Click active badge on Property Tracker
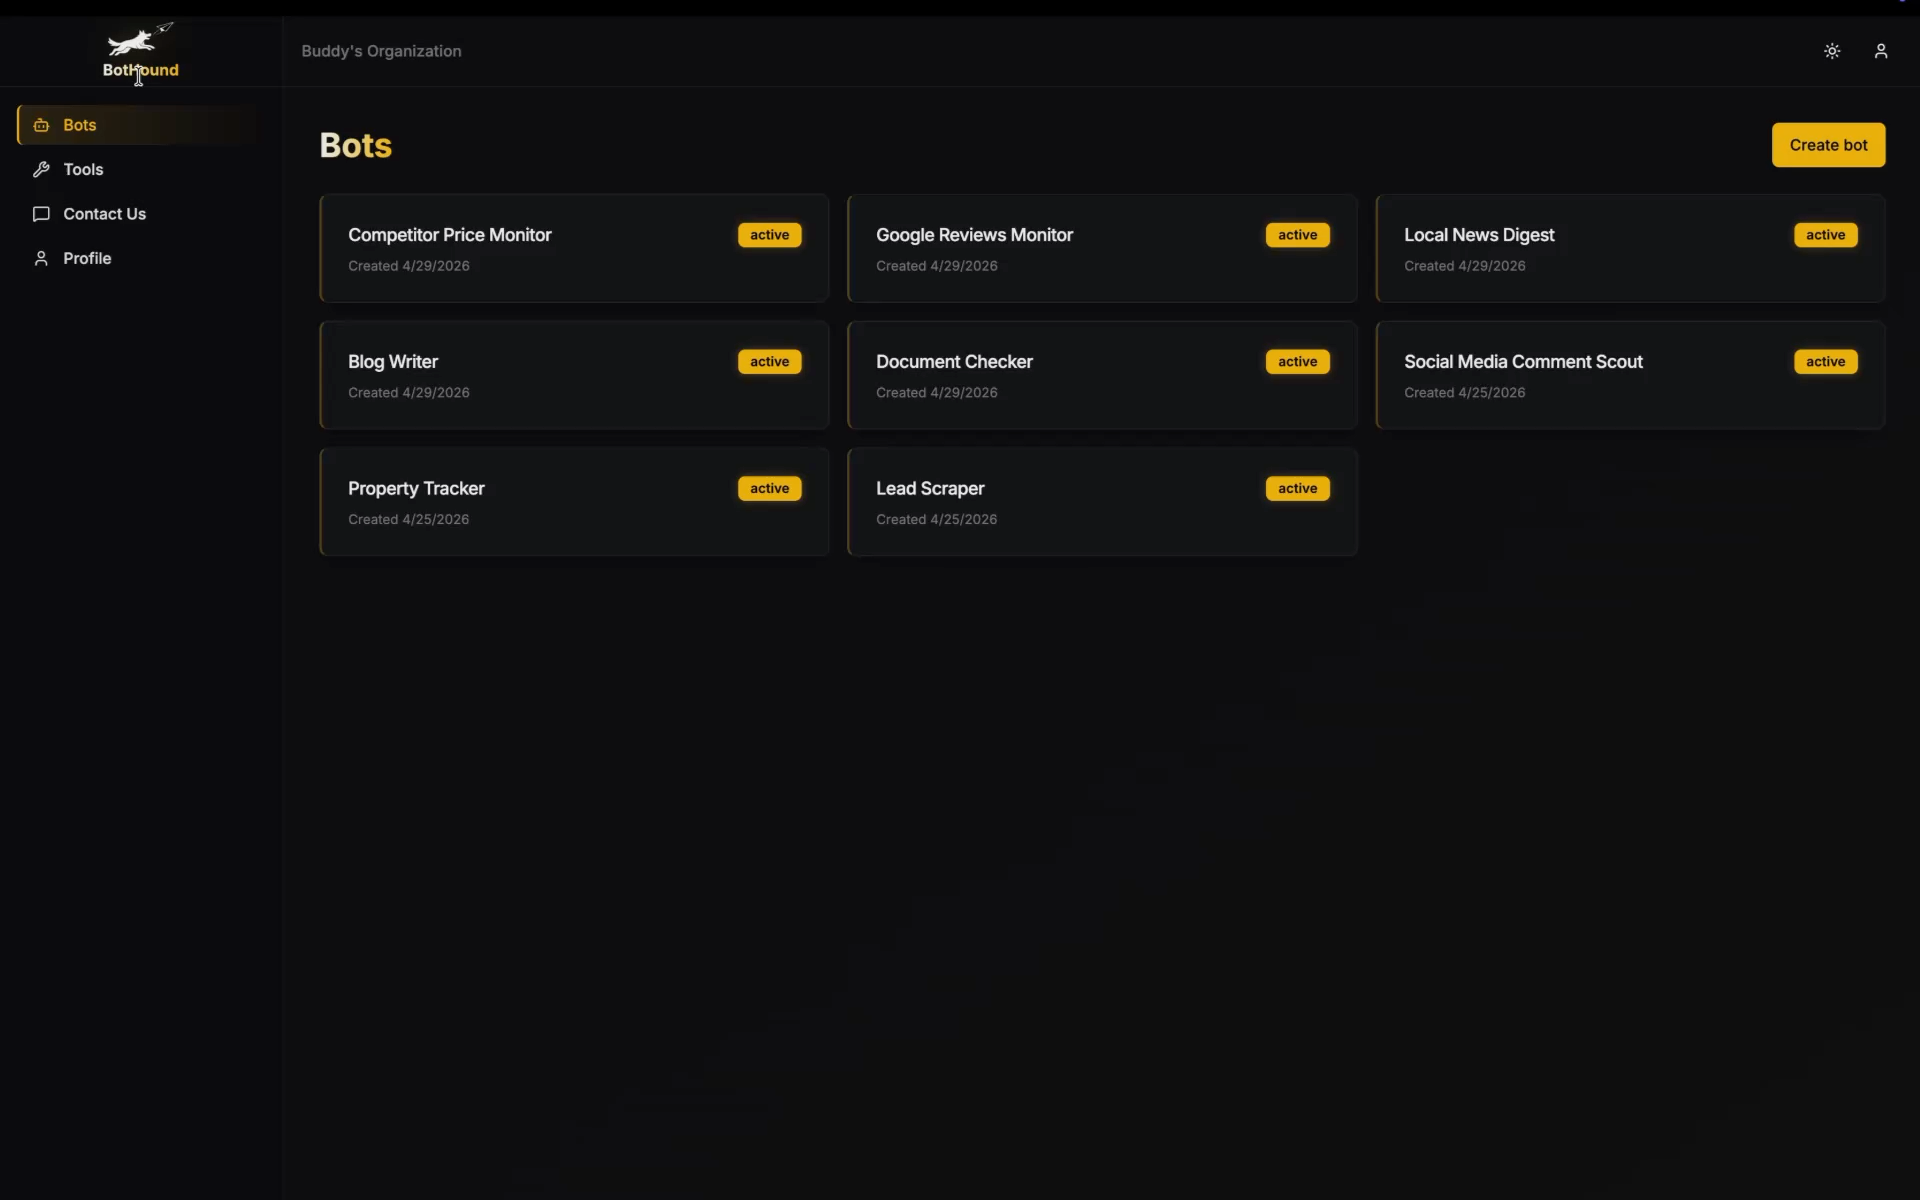Viewport: 1920px width, 1200px height. pyautogui.click(x=769, y=489)
